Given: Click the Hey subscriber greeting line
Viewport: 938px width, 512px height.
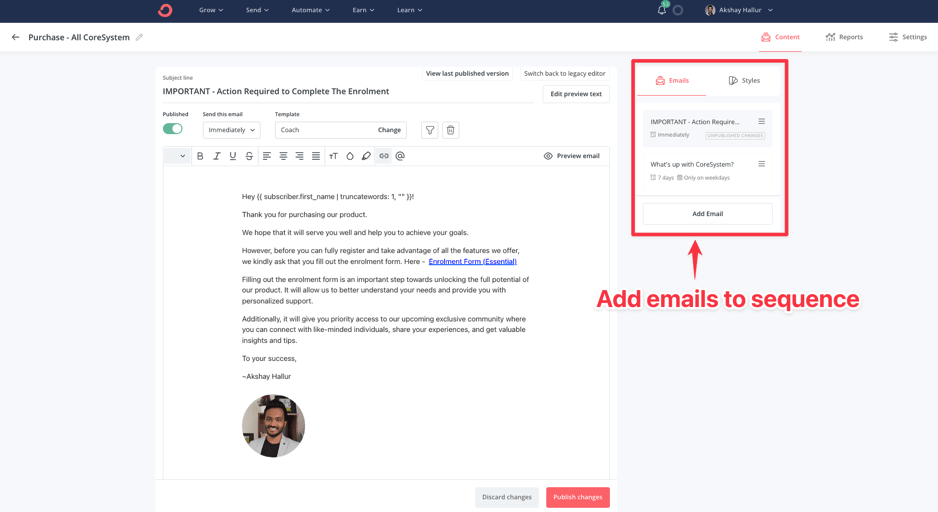Looking at the screenshot, I should tap(328, 197).
